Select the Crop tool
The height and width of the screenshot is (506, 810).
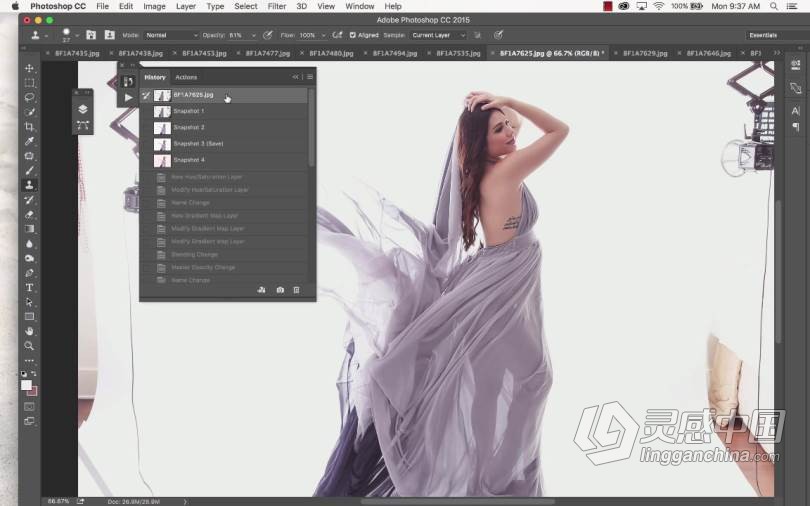click(29, 126)
